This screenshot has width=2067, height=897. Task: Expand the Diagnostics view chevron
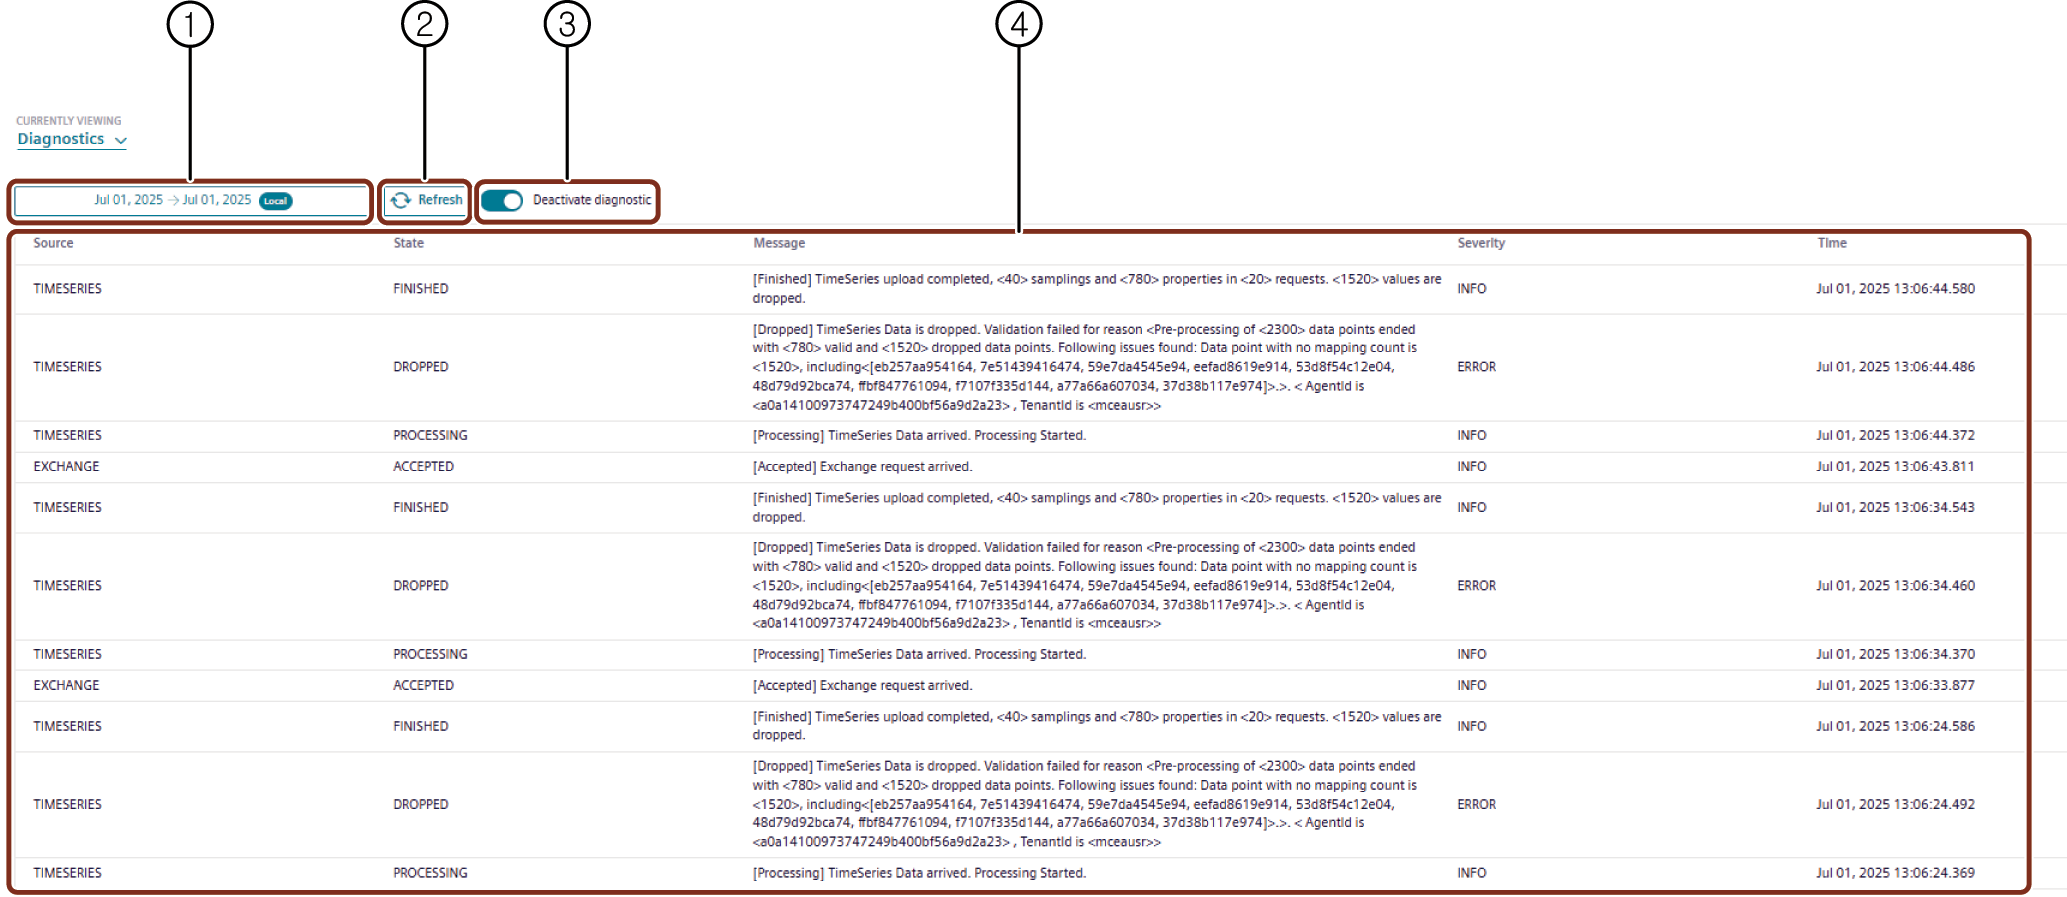121,141
